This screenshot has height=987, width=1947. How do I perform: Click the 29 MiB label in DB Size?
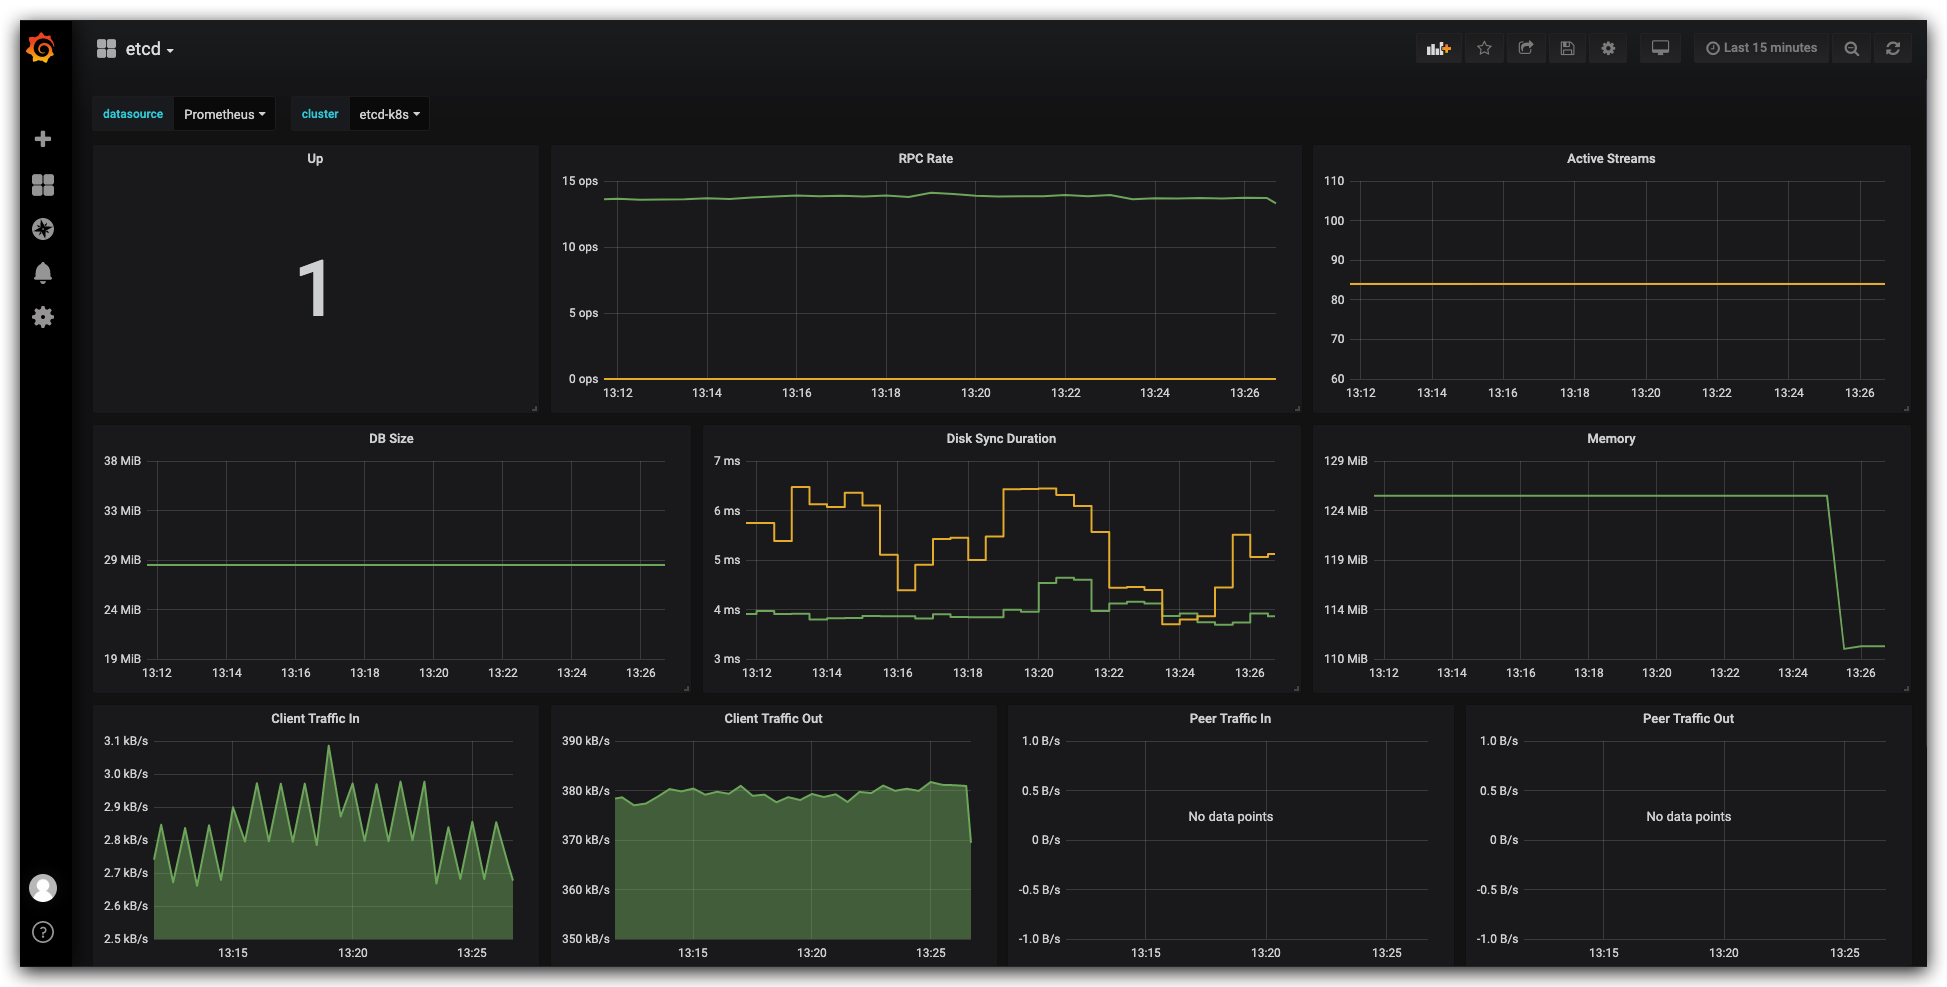pos(122,560)
